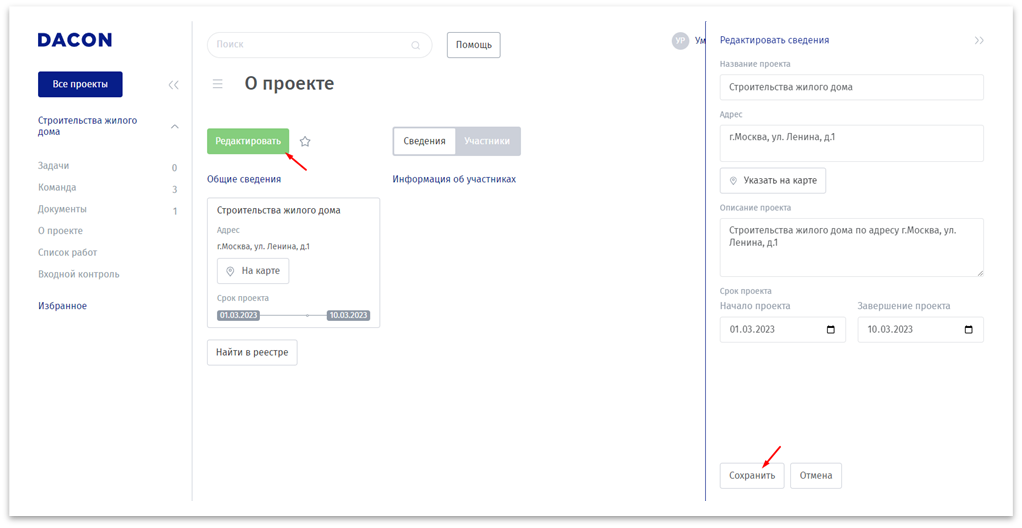Open calendar picker for Завершение проекта
The image size is (1022, 528).
click(x=968, y=330)
